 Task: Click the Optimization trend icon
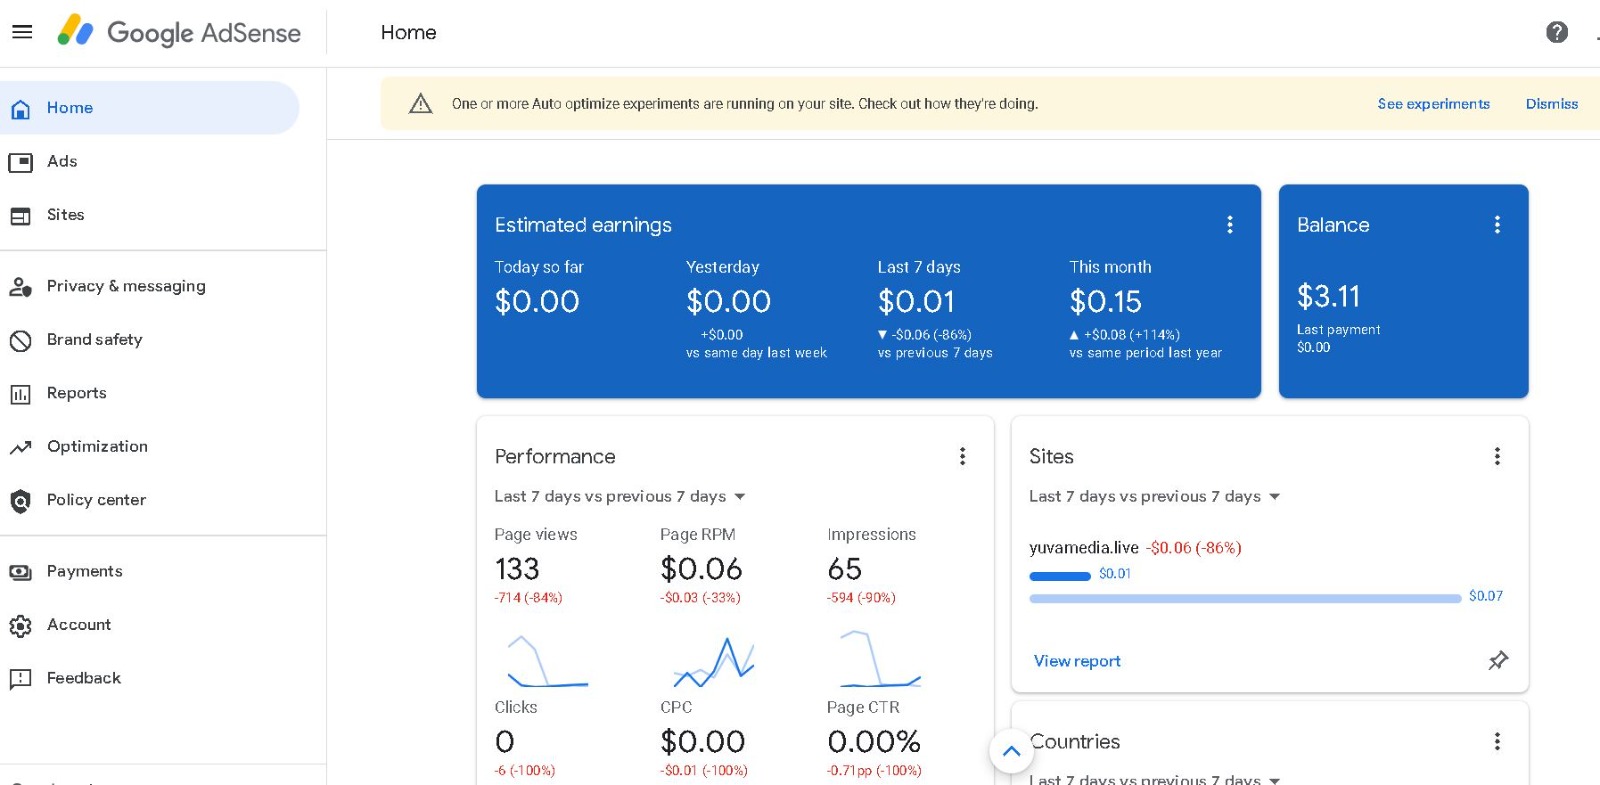pyautogui.click(x=20, y=448)
